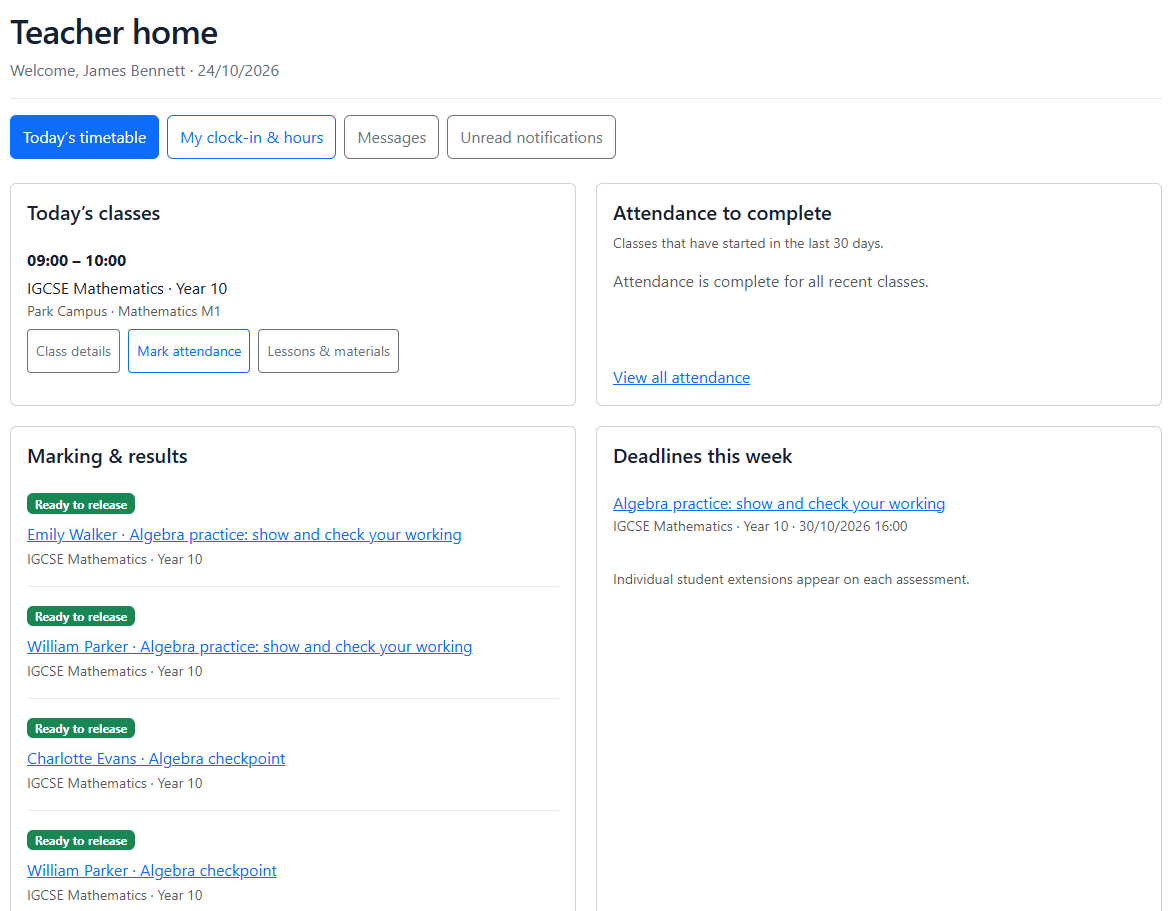Viewport: 1172px width, 911px height.
Task: Click Ready to release badge above Charlotte Evans
Action: click(x=81, y=729)
